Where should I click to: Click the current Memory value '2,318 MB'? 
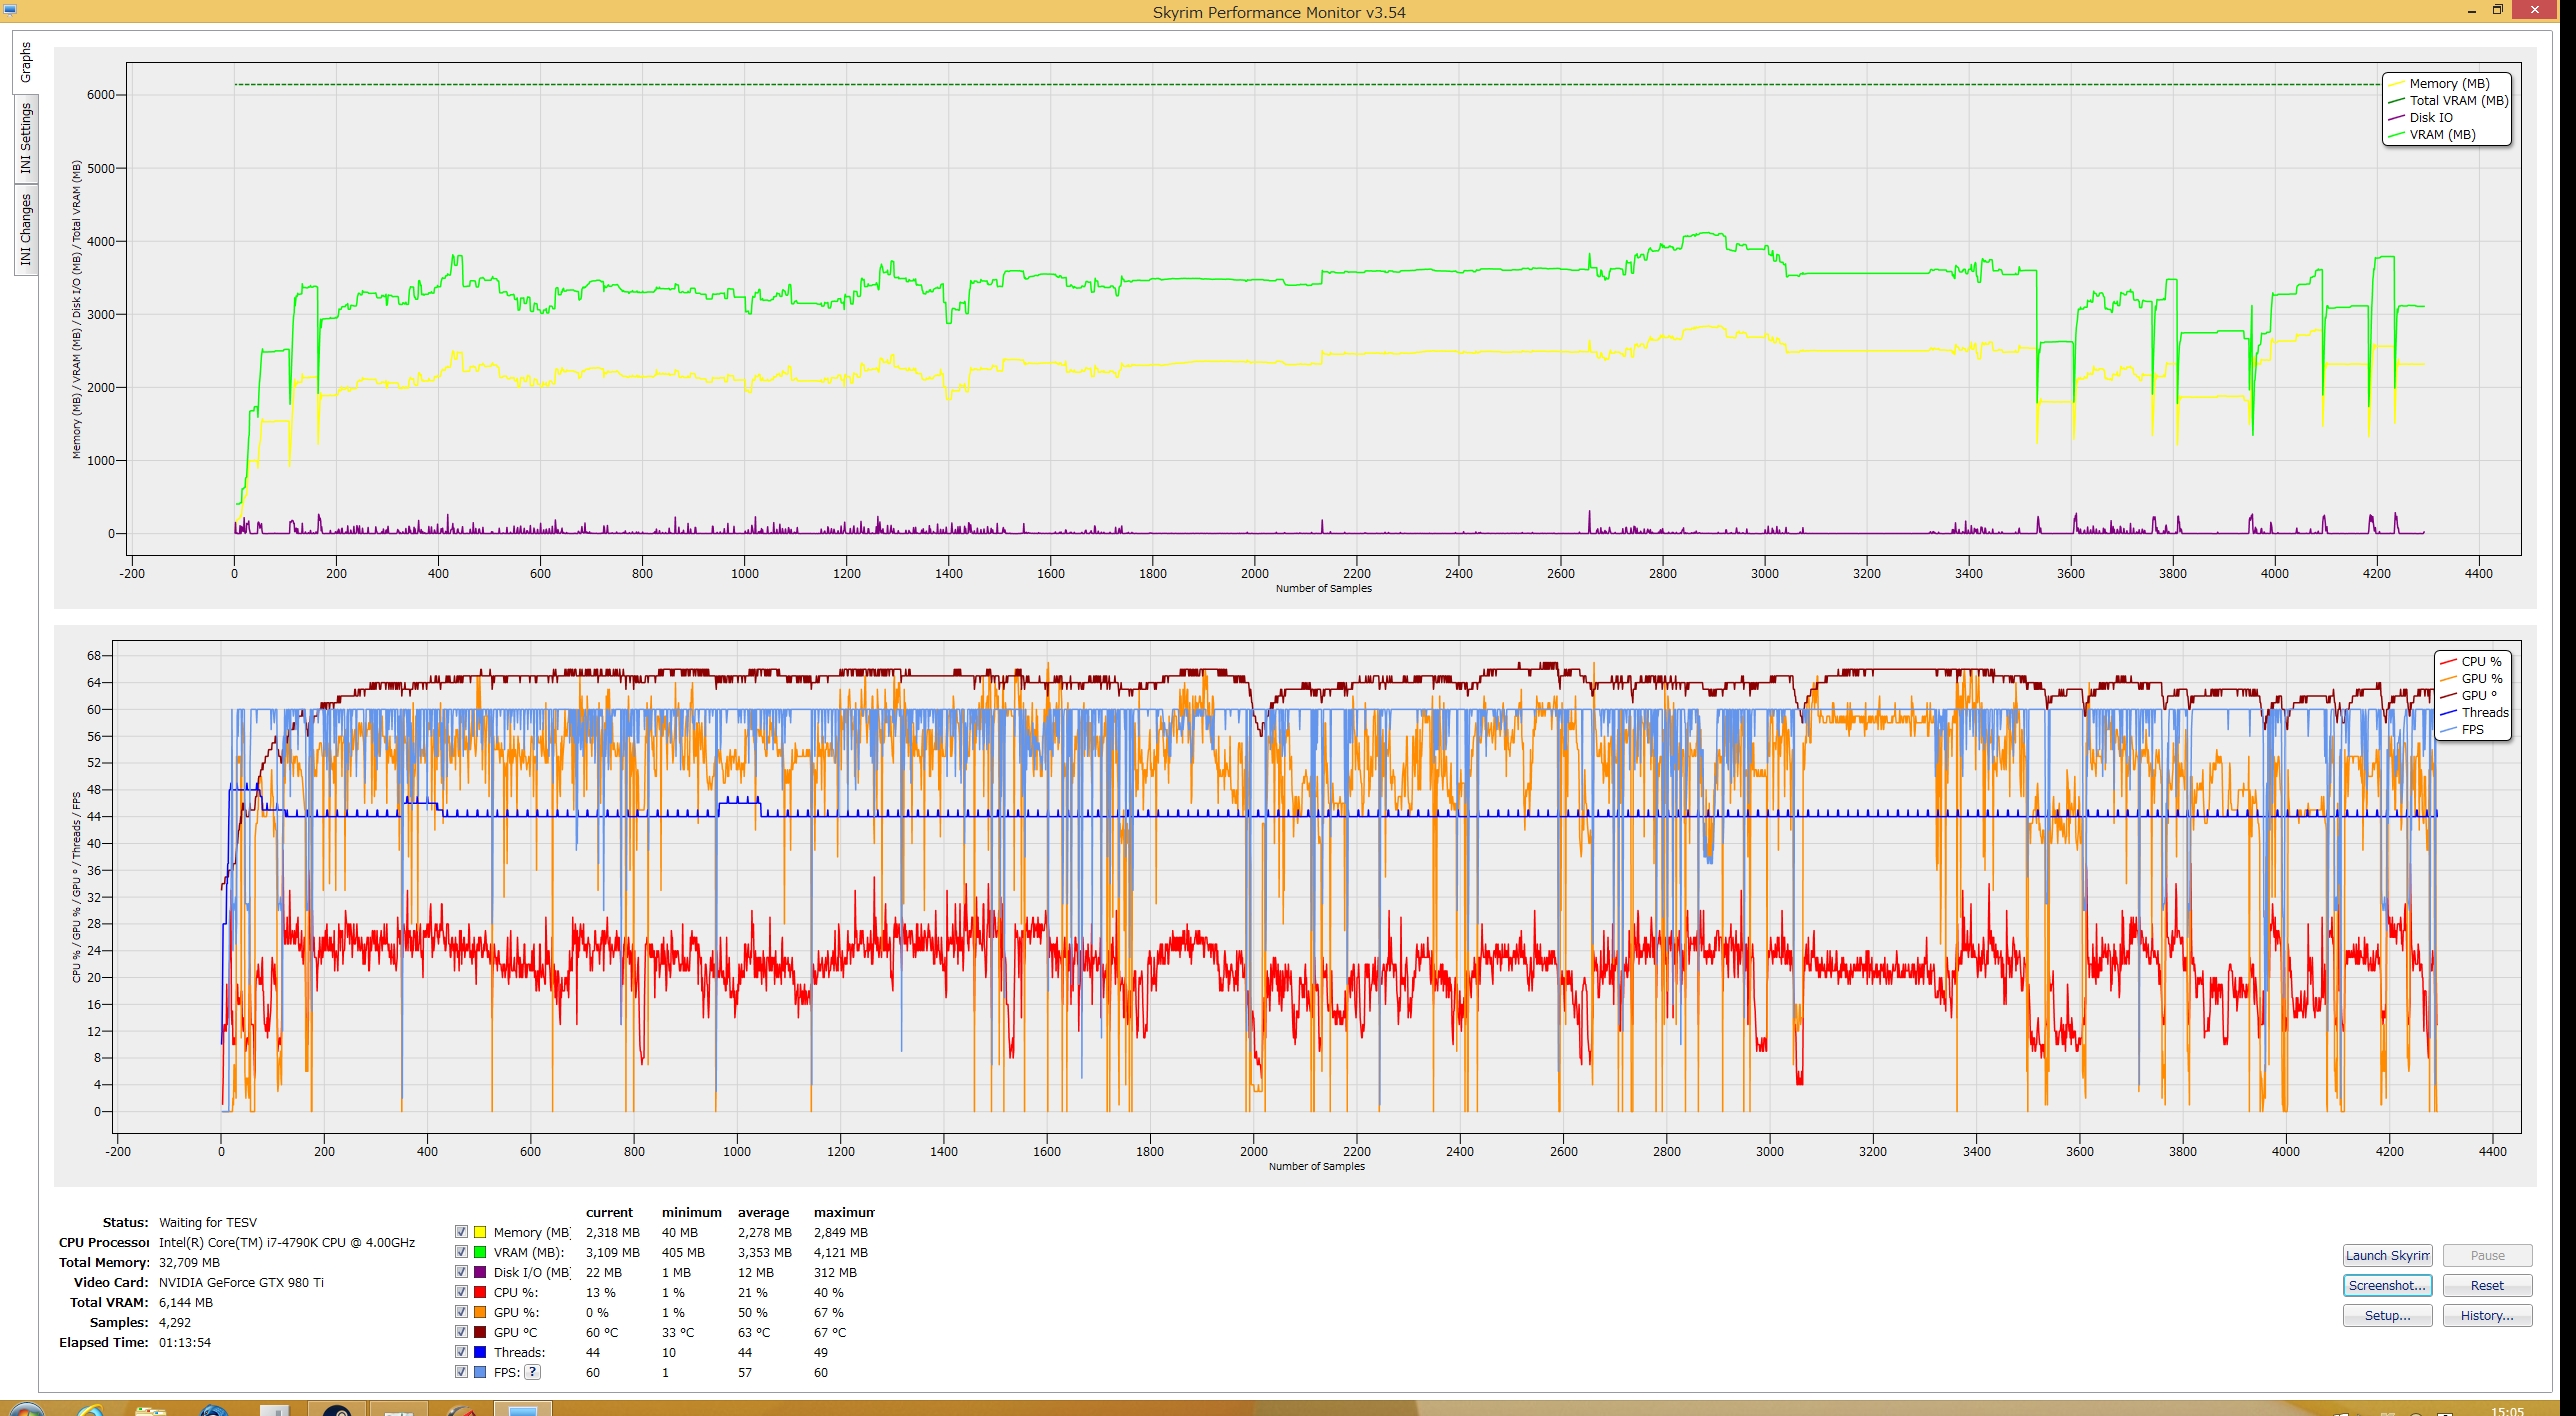coord(613,1232)
